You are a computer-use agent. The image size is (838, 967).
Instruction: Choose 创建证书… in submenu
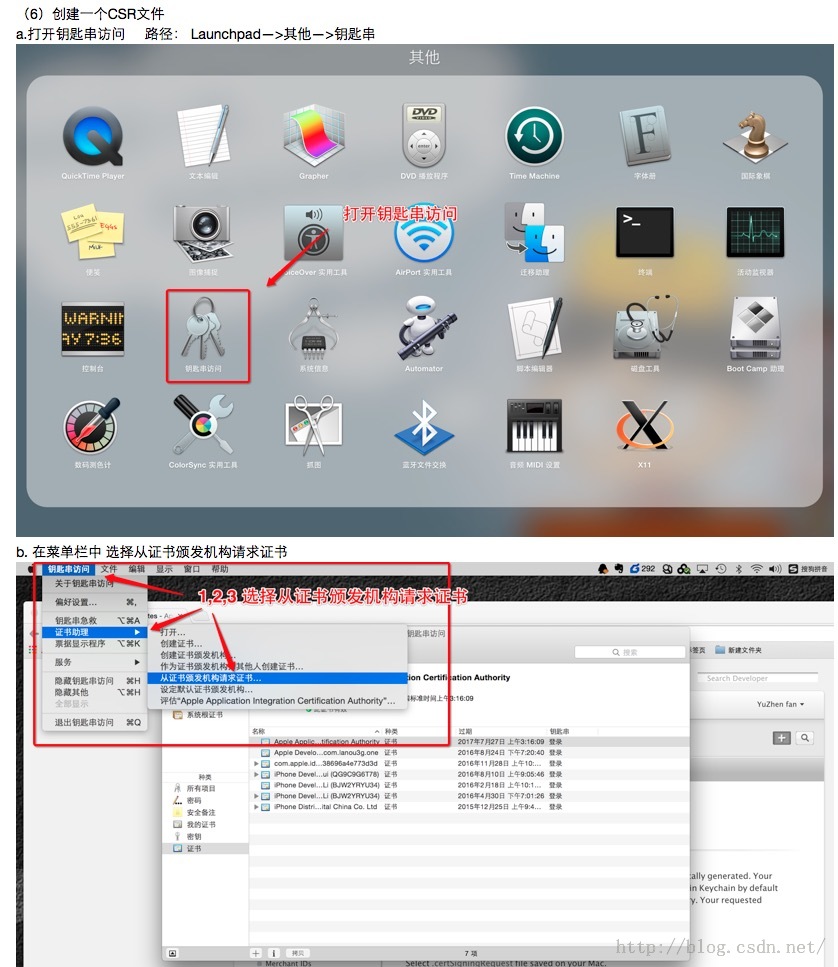point(278,643)
